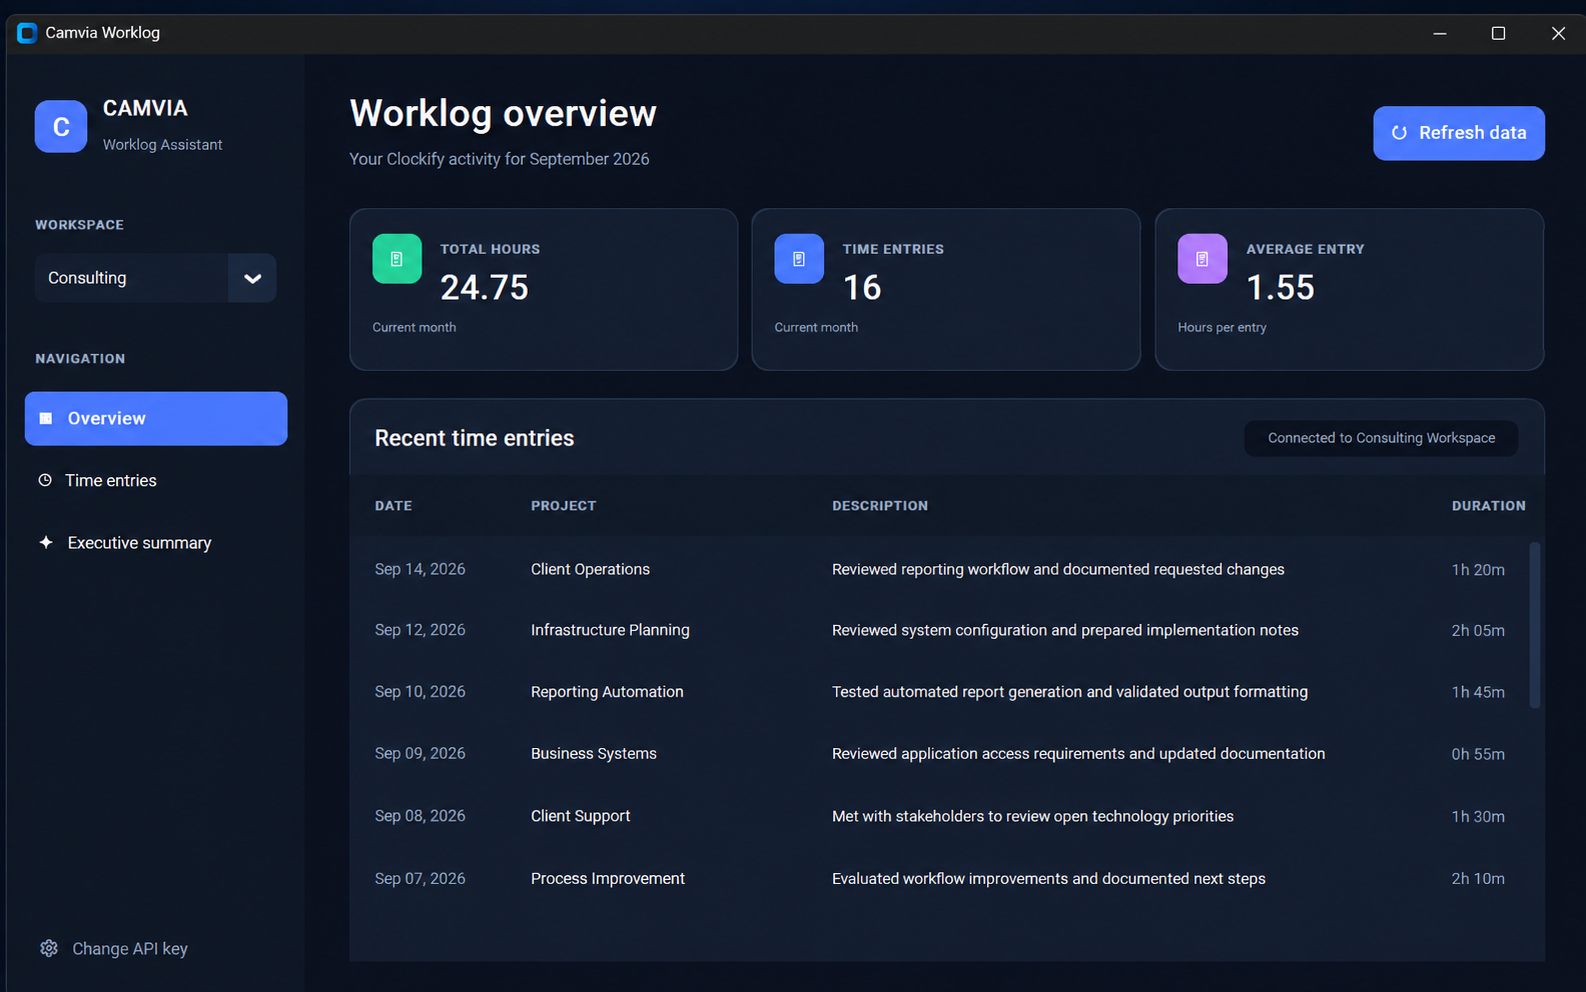1586x992 pixels.
Task: Select the Client Operations project cell
Action: (x=590, y=569)
